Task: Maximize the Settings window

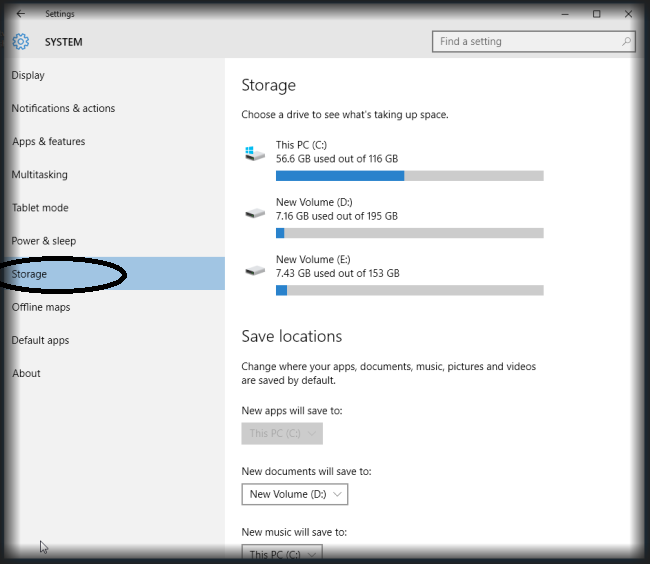Action: pyautogui.click(x=596, y=14)
